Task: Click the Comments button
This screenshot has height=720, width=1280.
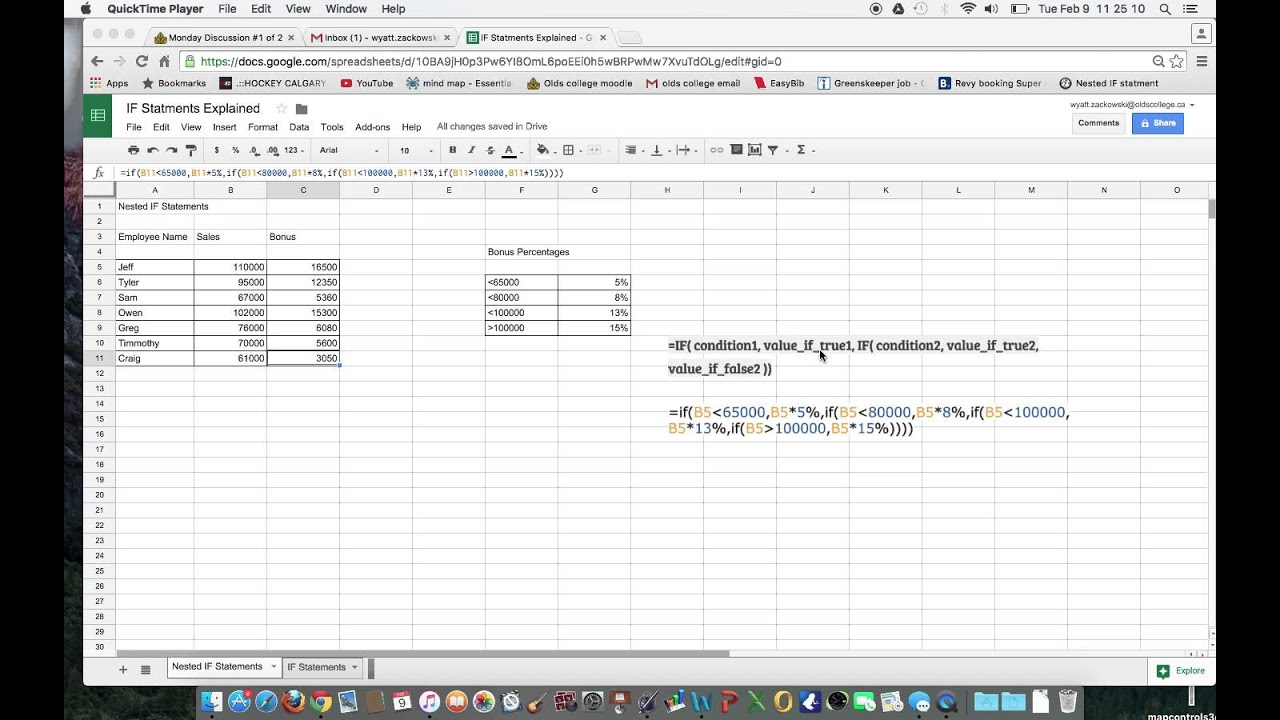Action: pyautogui.click(x=1098, y=123)
